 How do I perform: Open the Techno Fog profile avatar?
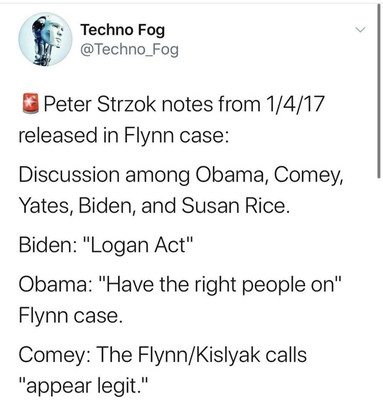pyautogui.click(x=45, y=39)
